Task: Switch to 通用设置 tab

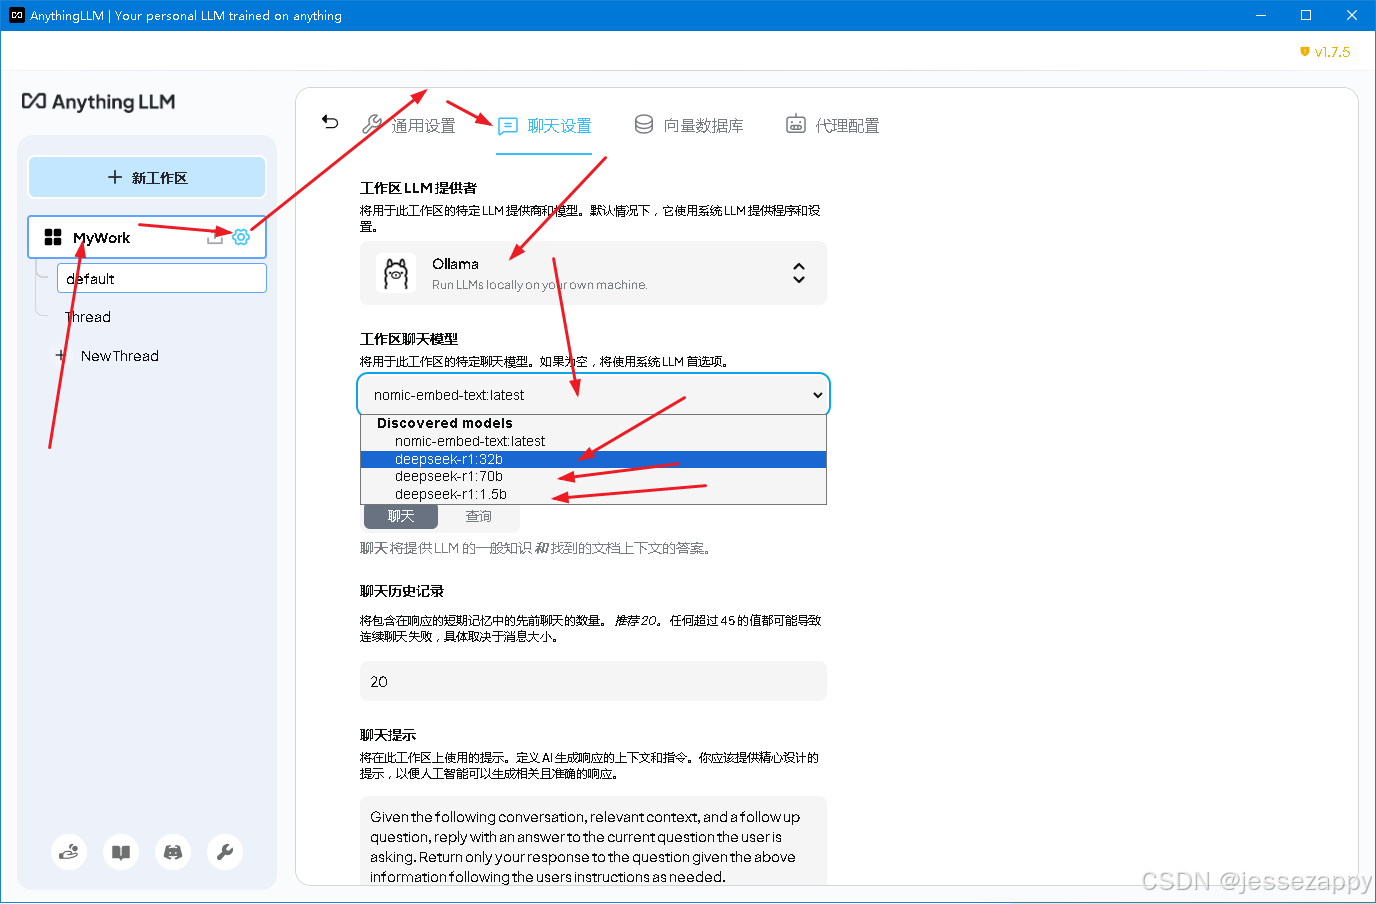Action: 409,125
